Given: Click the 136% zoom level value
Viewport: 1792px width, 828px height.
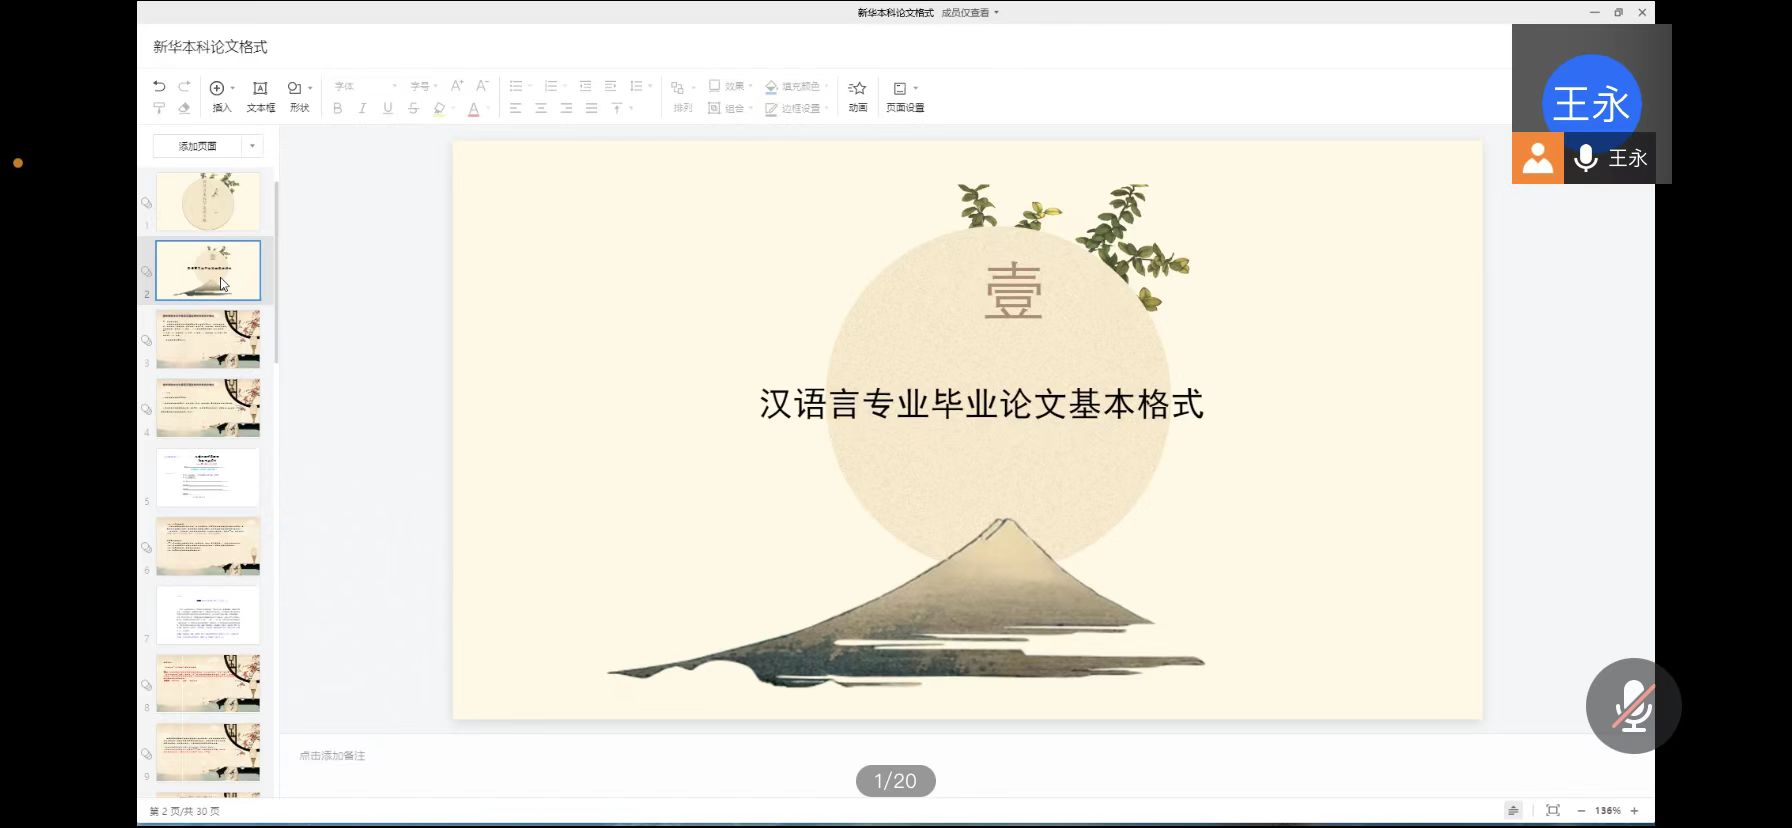Looking at the screenshot, I should pyautogui.click(x=1608, y=811).
